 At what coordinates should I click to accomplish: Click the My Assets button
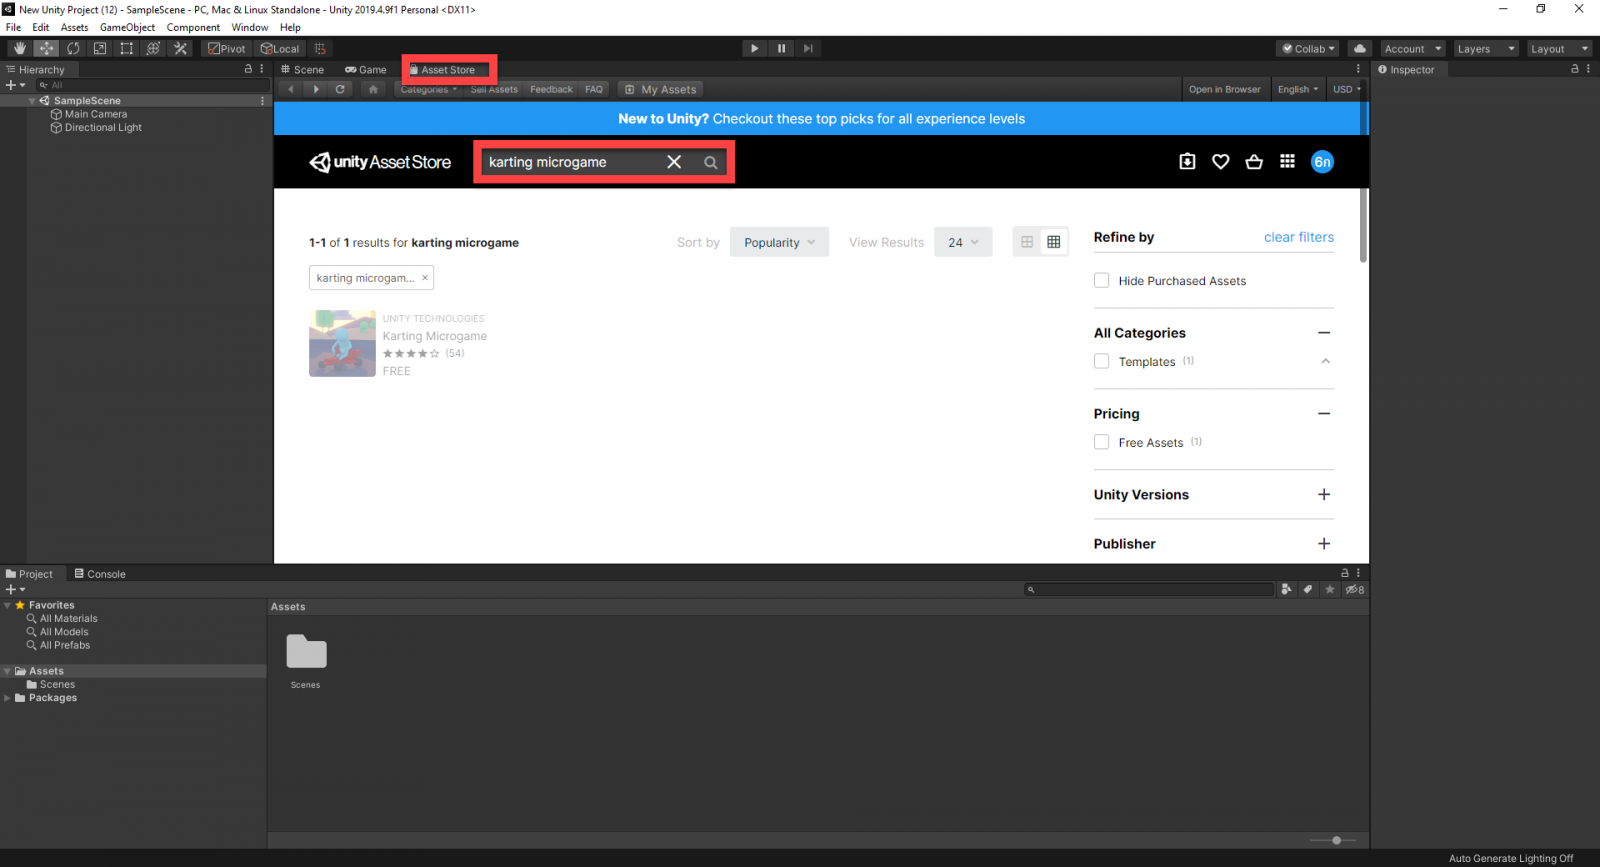(x=661, y=89)
